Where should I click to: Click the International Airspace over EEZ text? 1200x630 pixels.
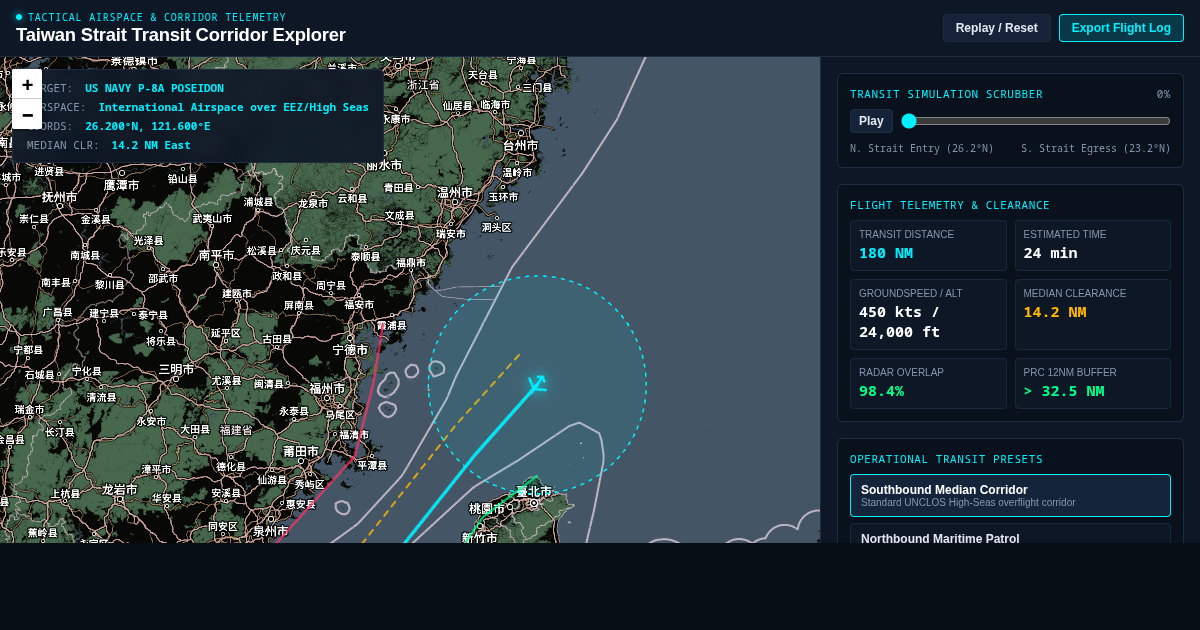click(x=233, y=107)
